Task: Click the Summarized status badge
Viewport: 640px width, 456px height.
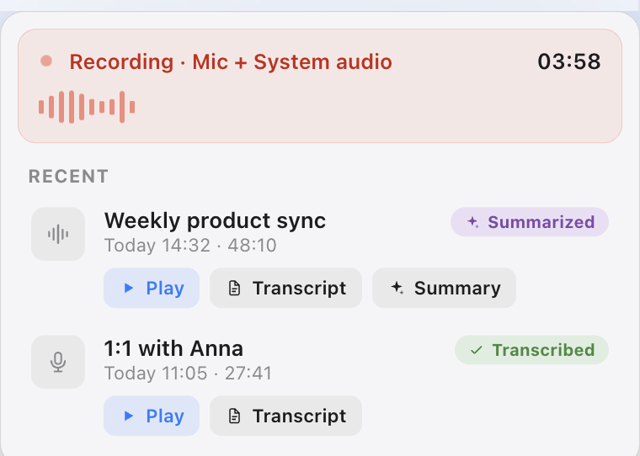Action: point(529,222)
